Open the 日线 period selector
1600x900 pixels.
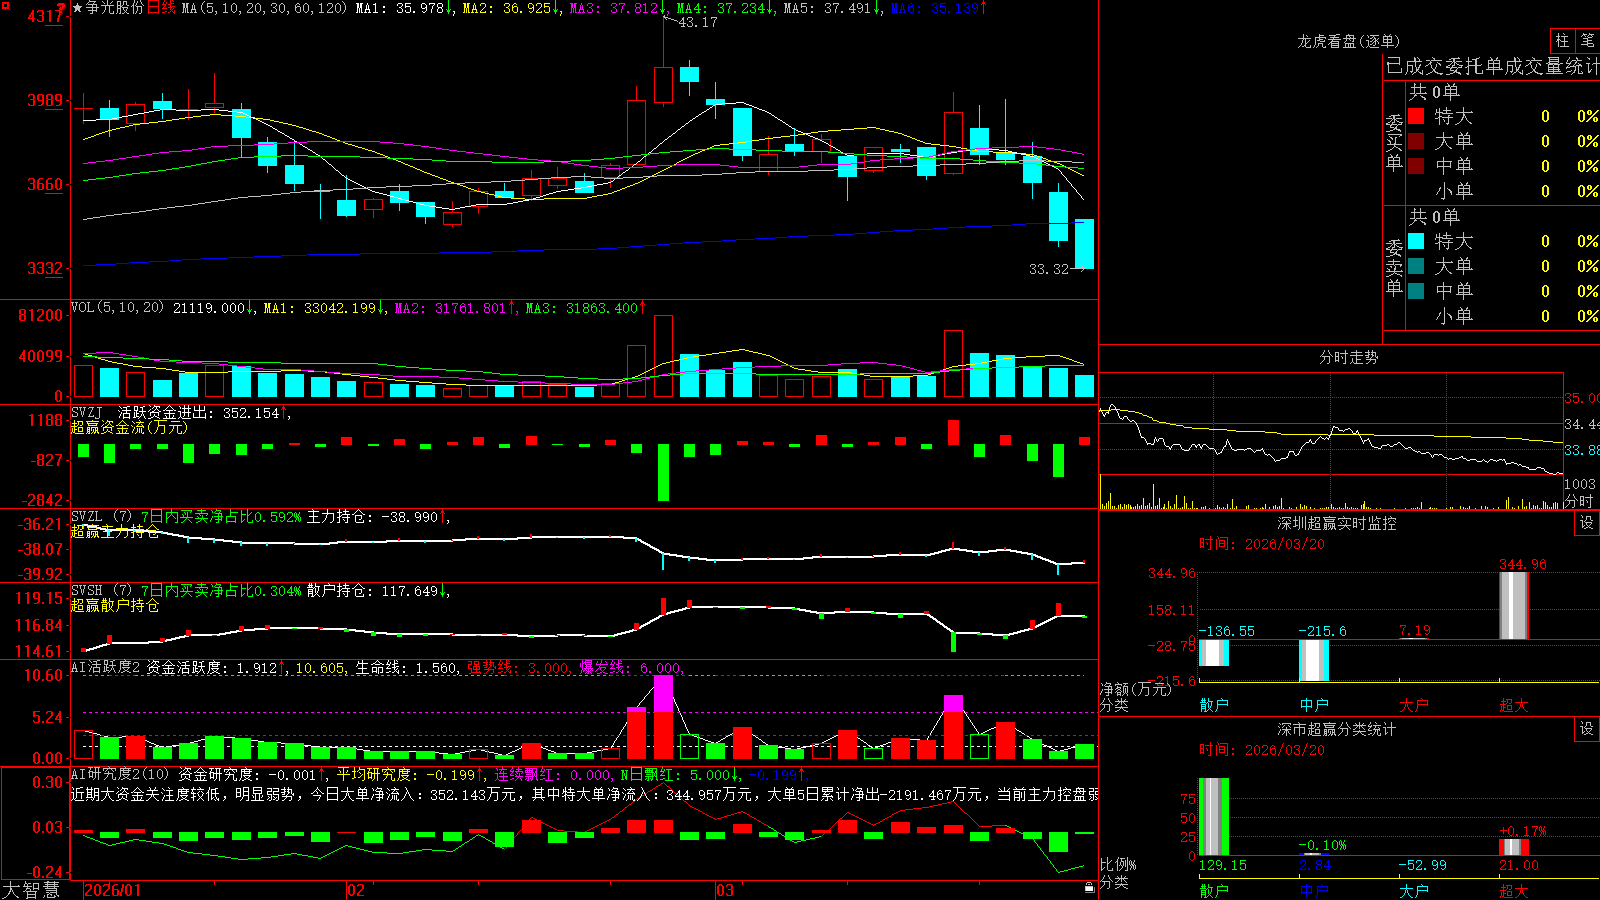[161, 8]
